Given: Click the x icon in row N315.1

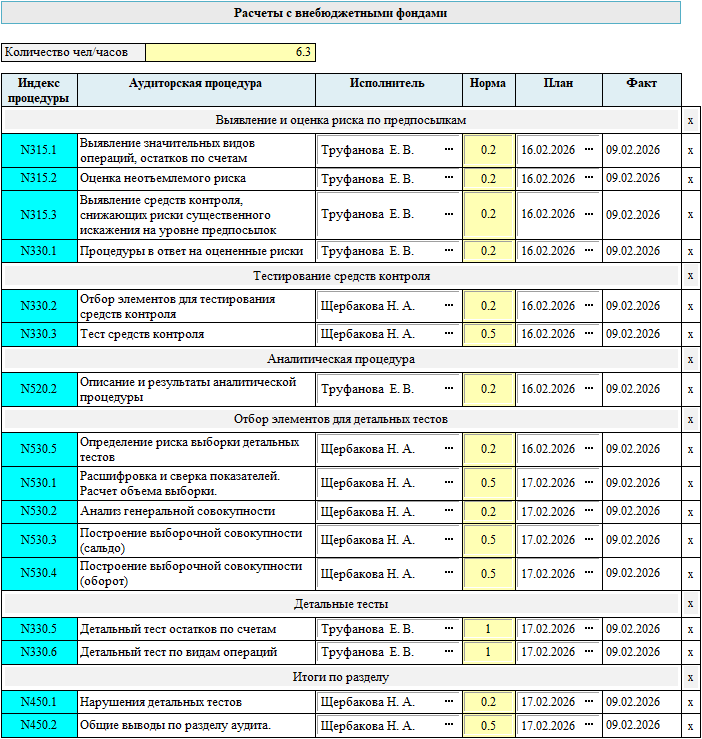Looking at the screenshot, I should click(690, 151).
